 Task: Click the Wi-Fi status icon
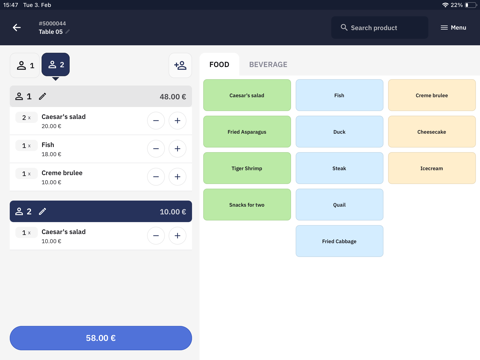pyautogui.click(x=445, y=5)
